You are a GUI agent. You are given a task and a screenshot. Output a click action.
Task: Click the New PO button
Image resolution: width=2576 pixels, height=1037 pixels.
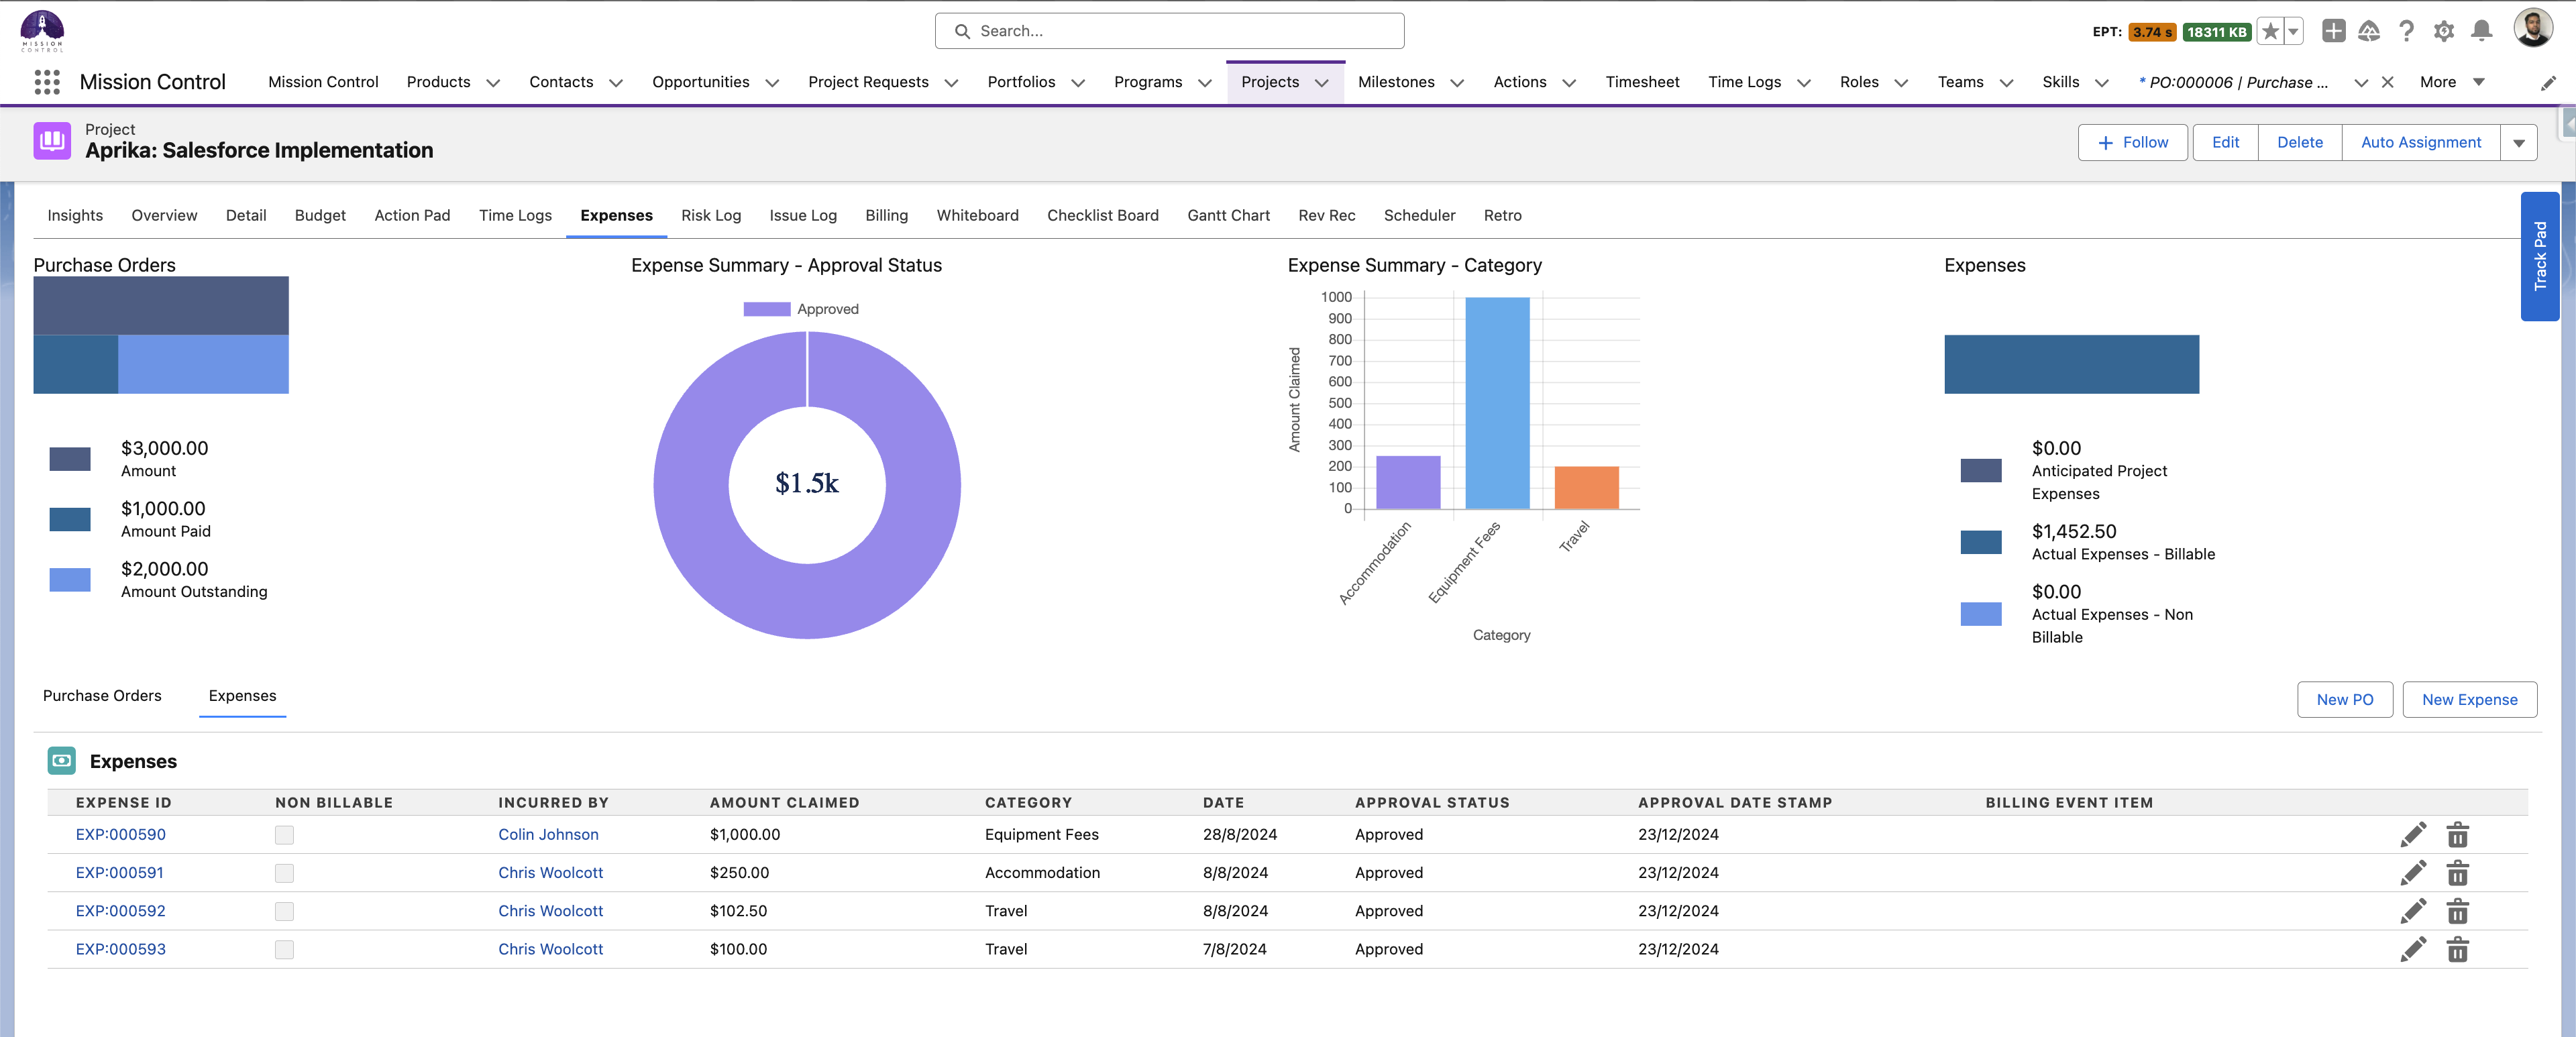(2344, 699)
